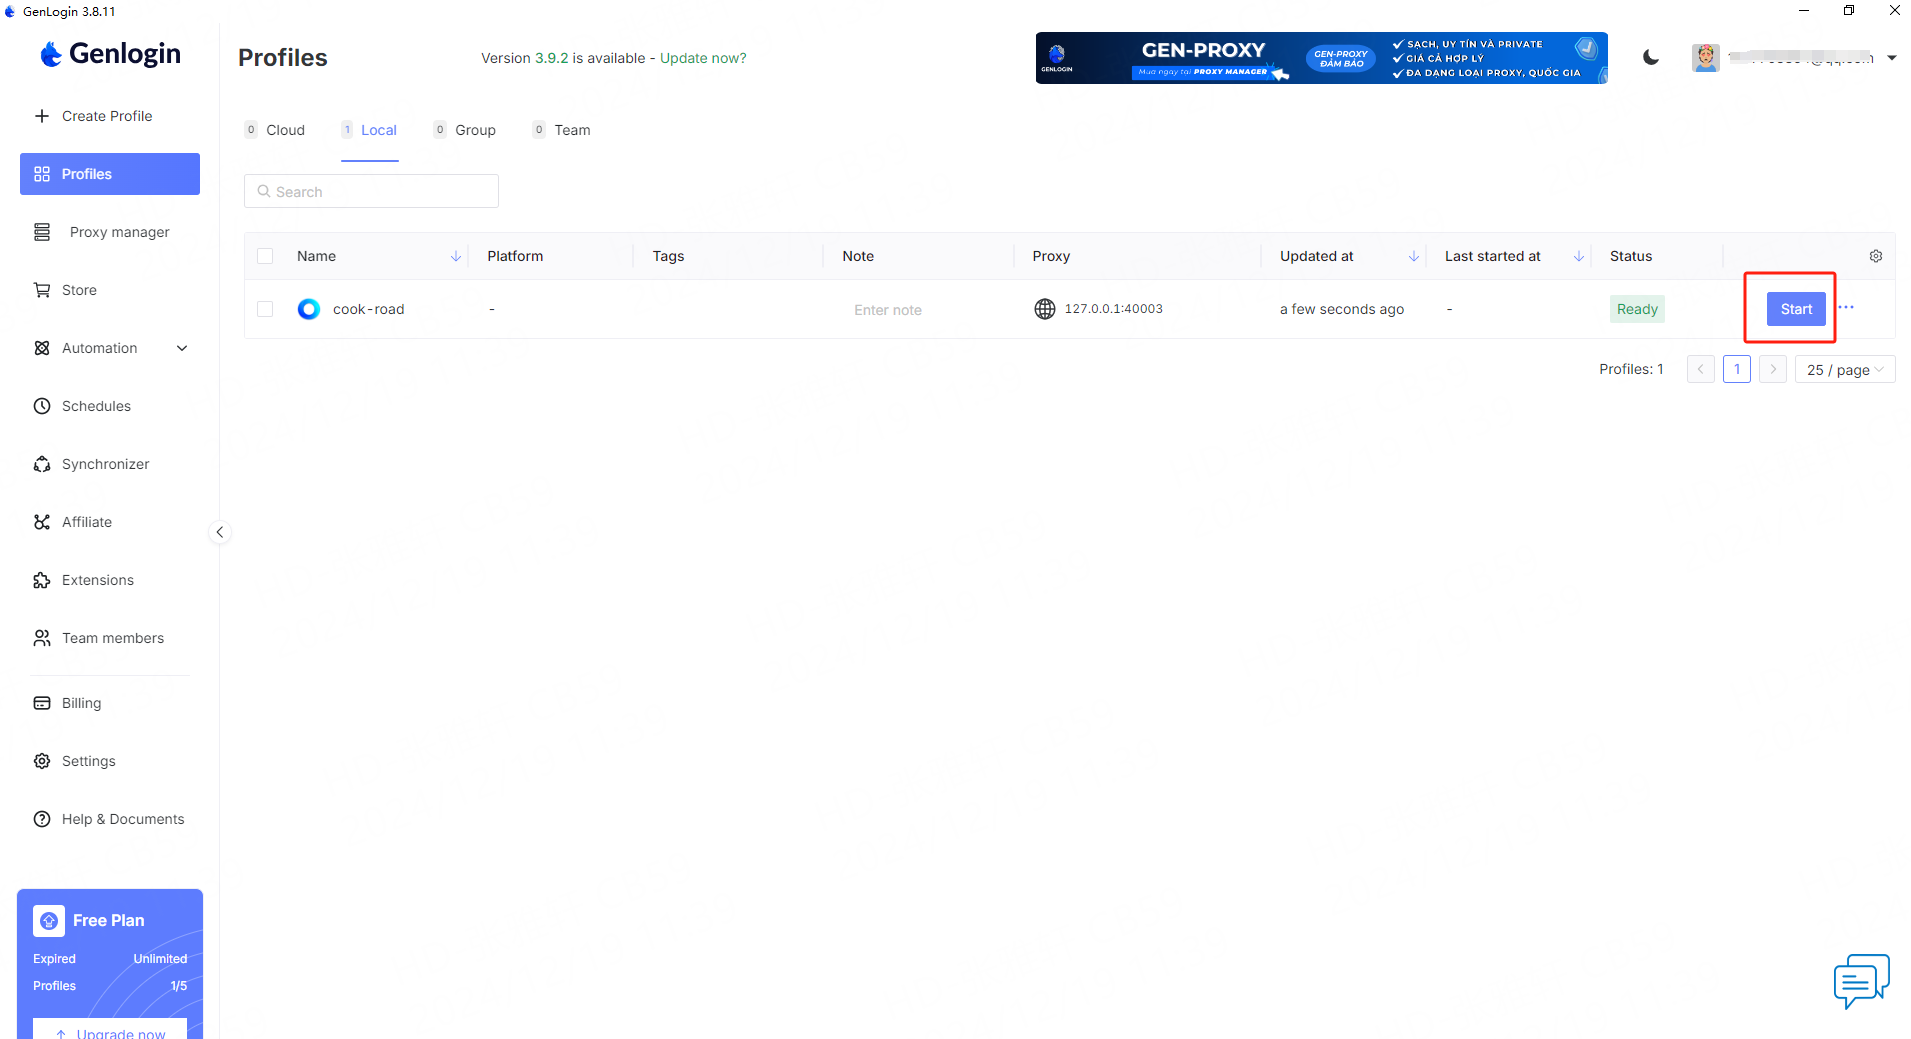Tick the select-all checkbox in table header

pos(265,256)
